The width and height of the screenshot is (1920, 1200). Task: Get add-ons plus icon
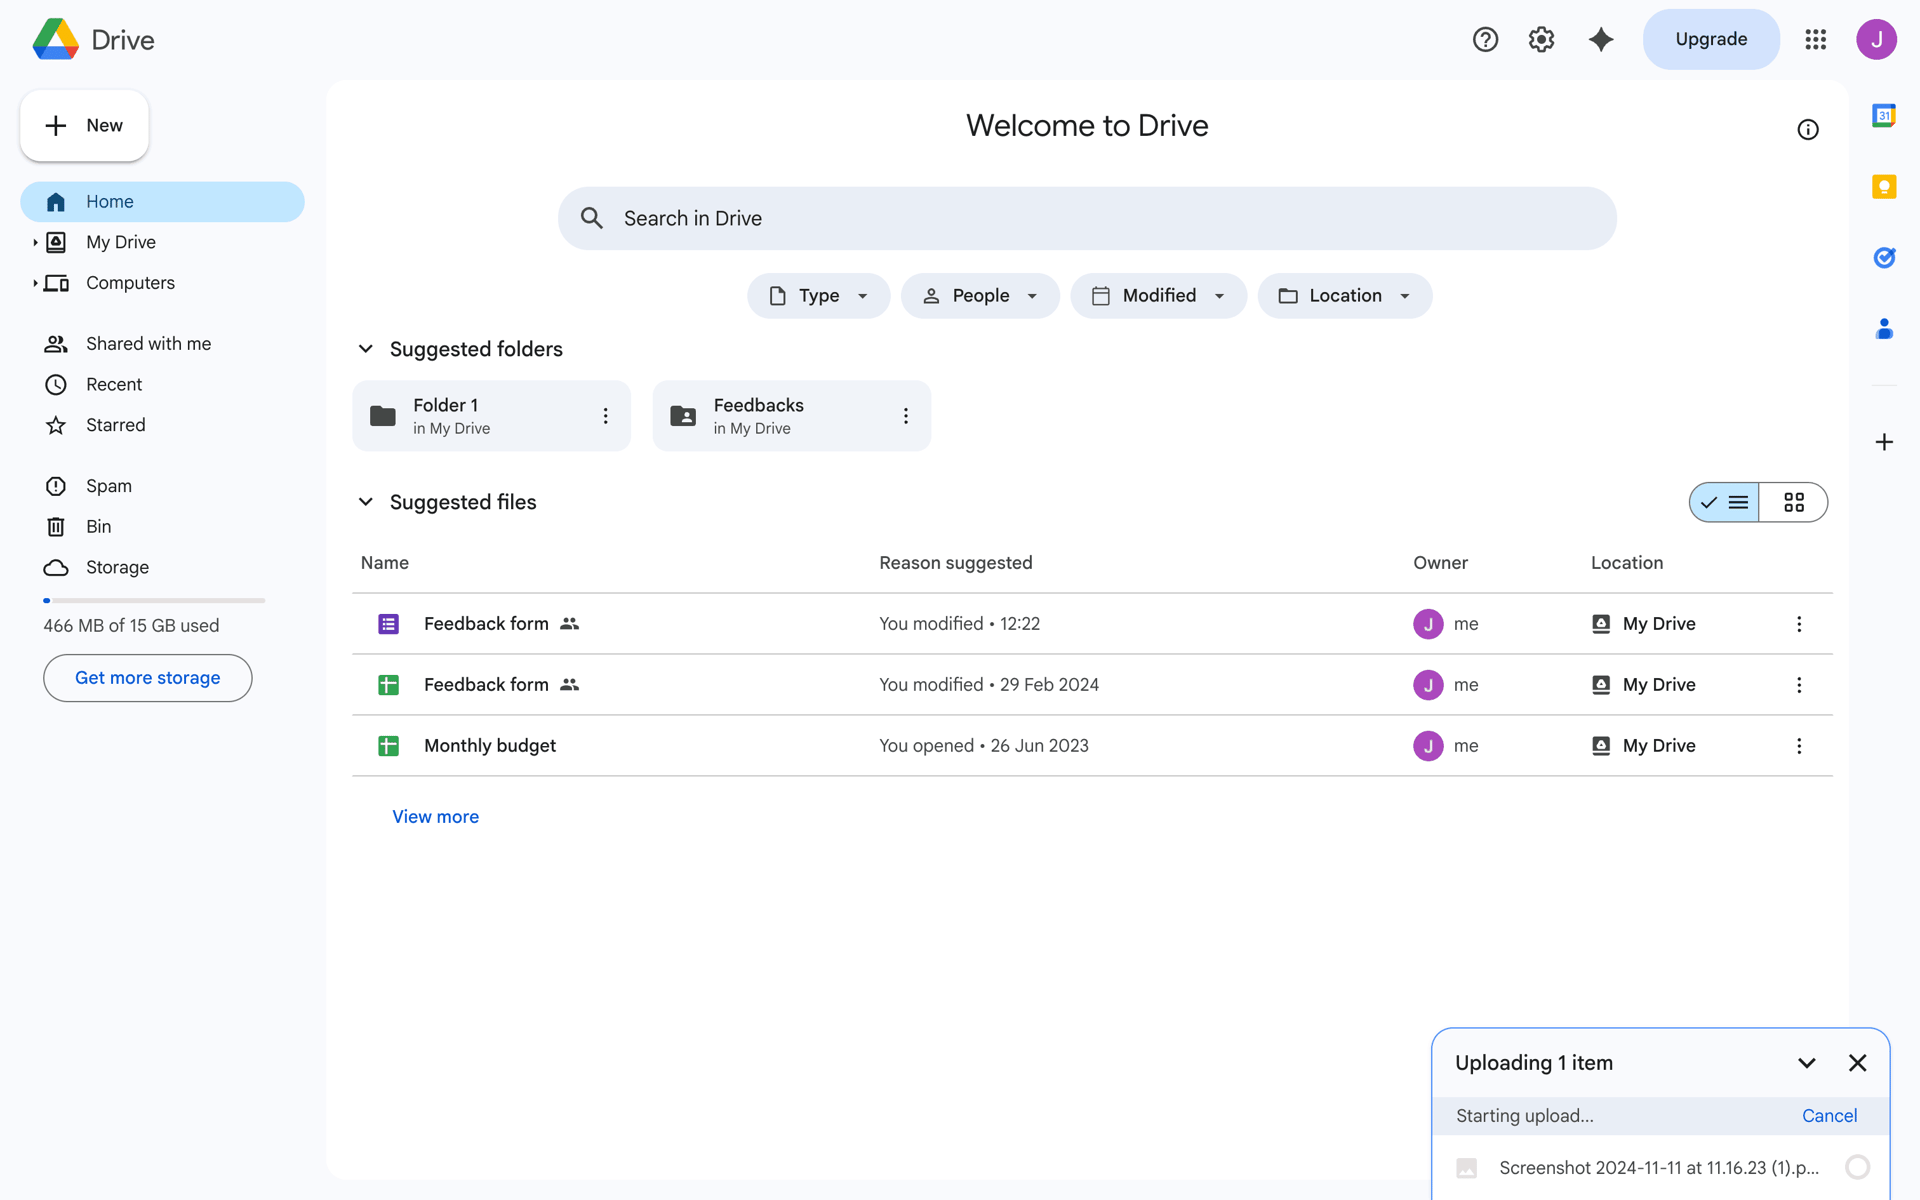point(1884,442)
